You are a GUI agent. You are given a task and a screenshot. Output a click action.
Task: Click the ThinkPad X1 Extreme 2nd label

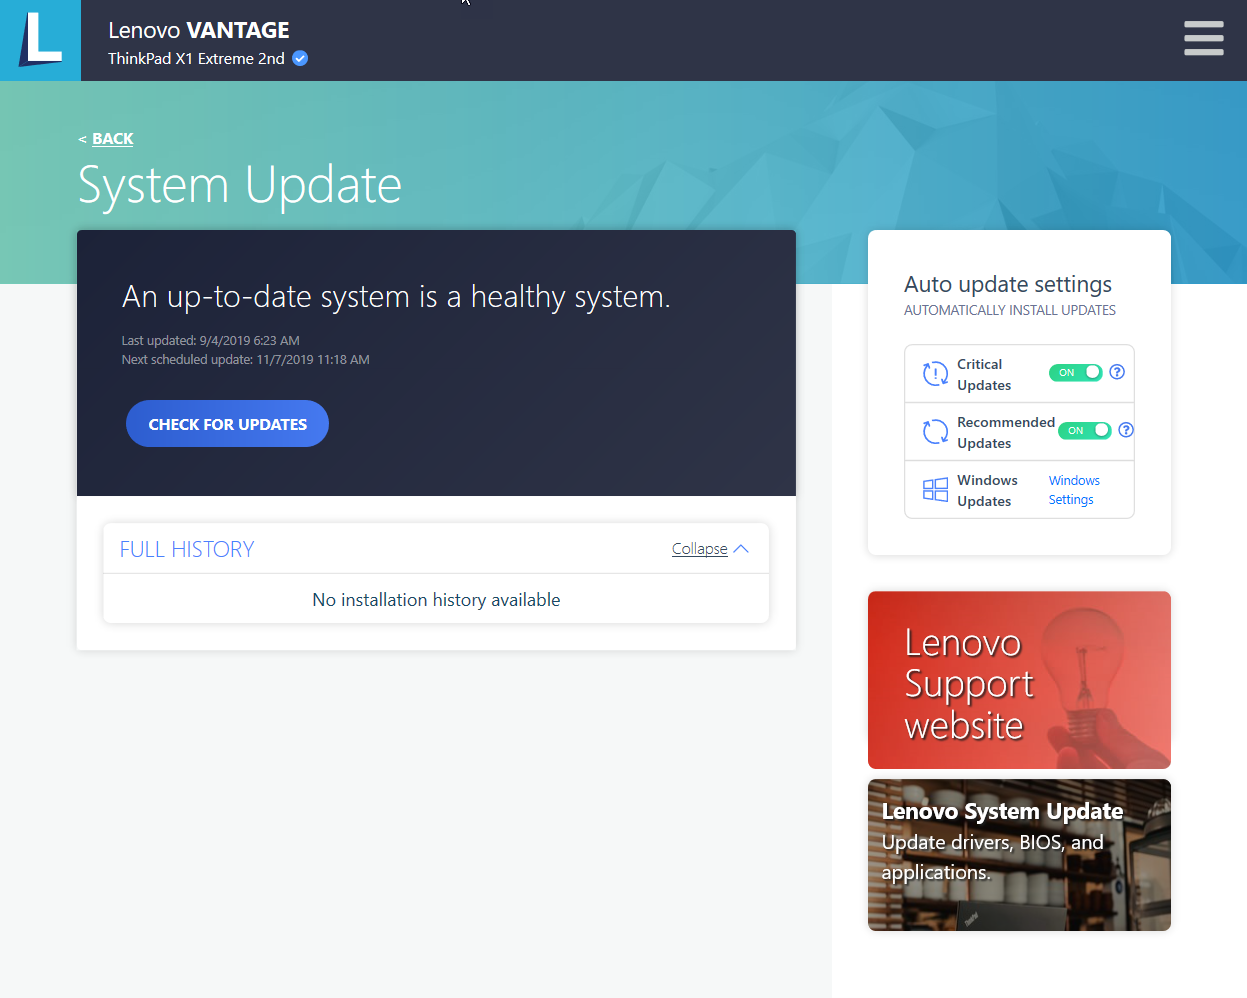(x=196, y=59)
